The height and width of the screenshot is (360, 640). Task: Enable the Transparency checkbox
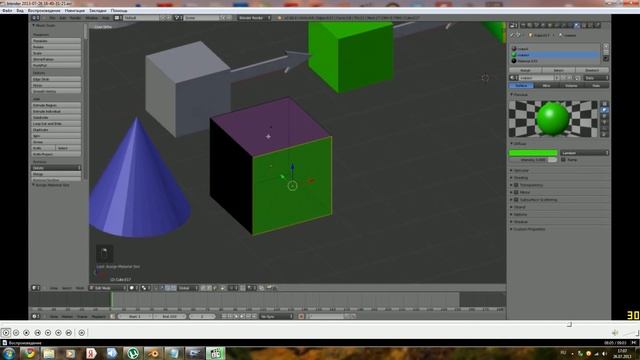pos(516,185)
